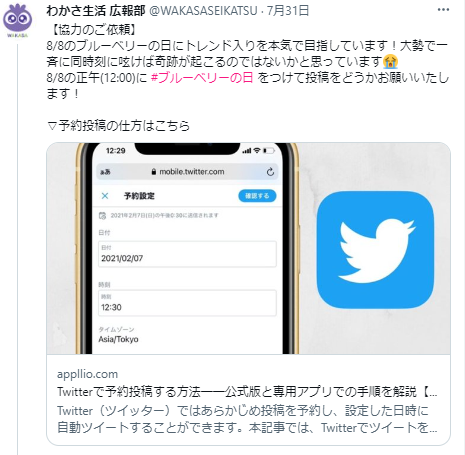
Task: Click the blue 確認する button in phone image
Action: tap(257, 196)
